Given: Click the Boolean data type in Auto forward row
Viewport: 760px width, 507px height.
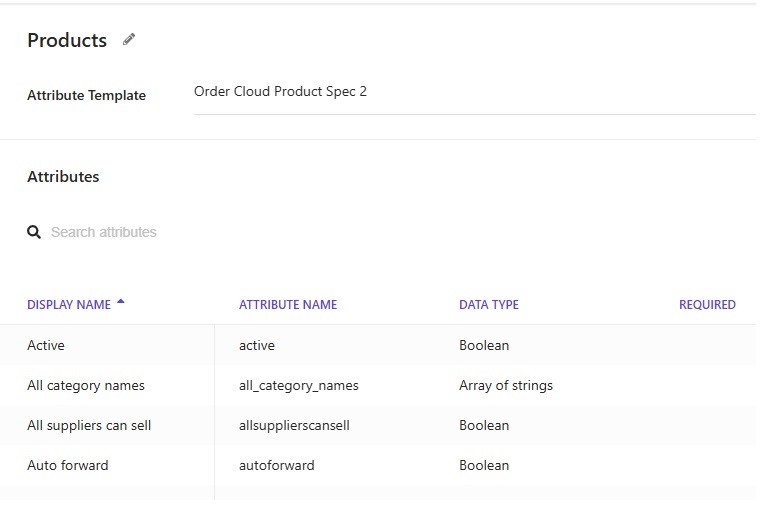Looking at the screenshot, I should click(484, 465).
